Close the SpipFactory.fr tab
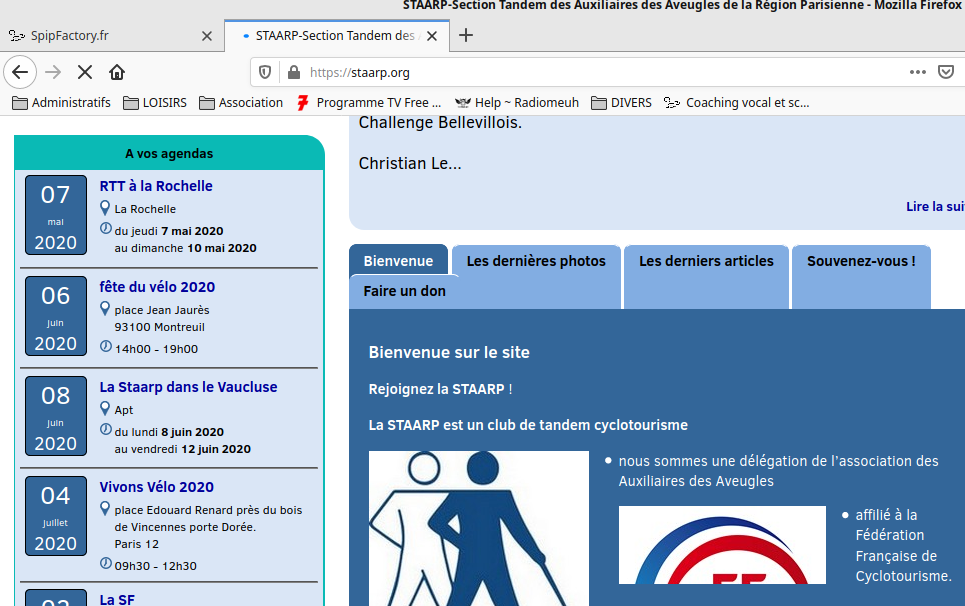 [207, 36]
